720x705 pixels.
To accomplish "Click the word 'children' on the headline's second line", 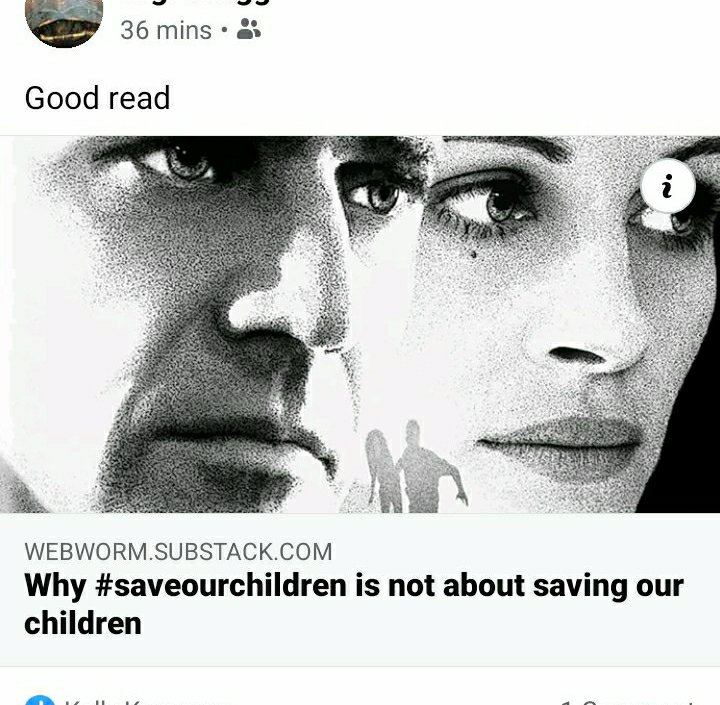I will (x=83, y=623).
